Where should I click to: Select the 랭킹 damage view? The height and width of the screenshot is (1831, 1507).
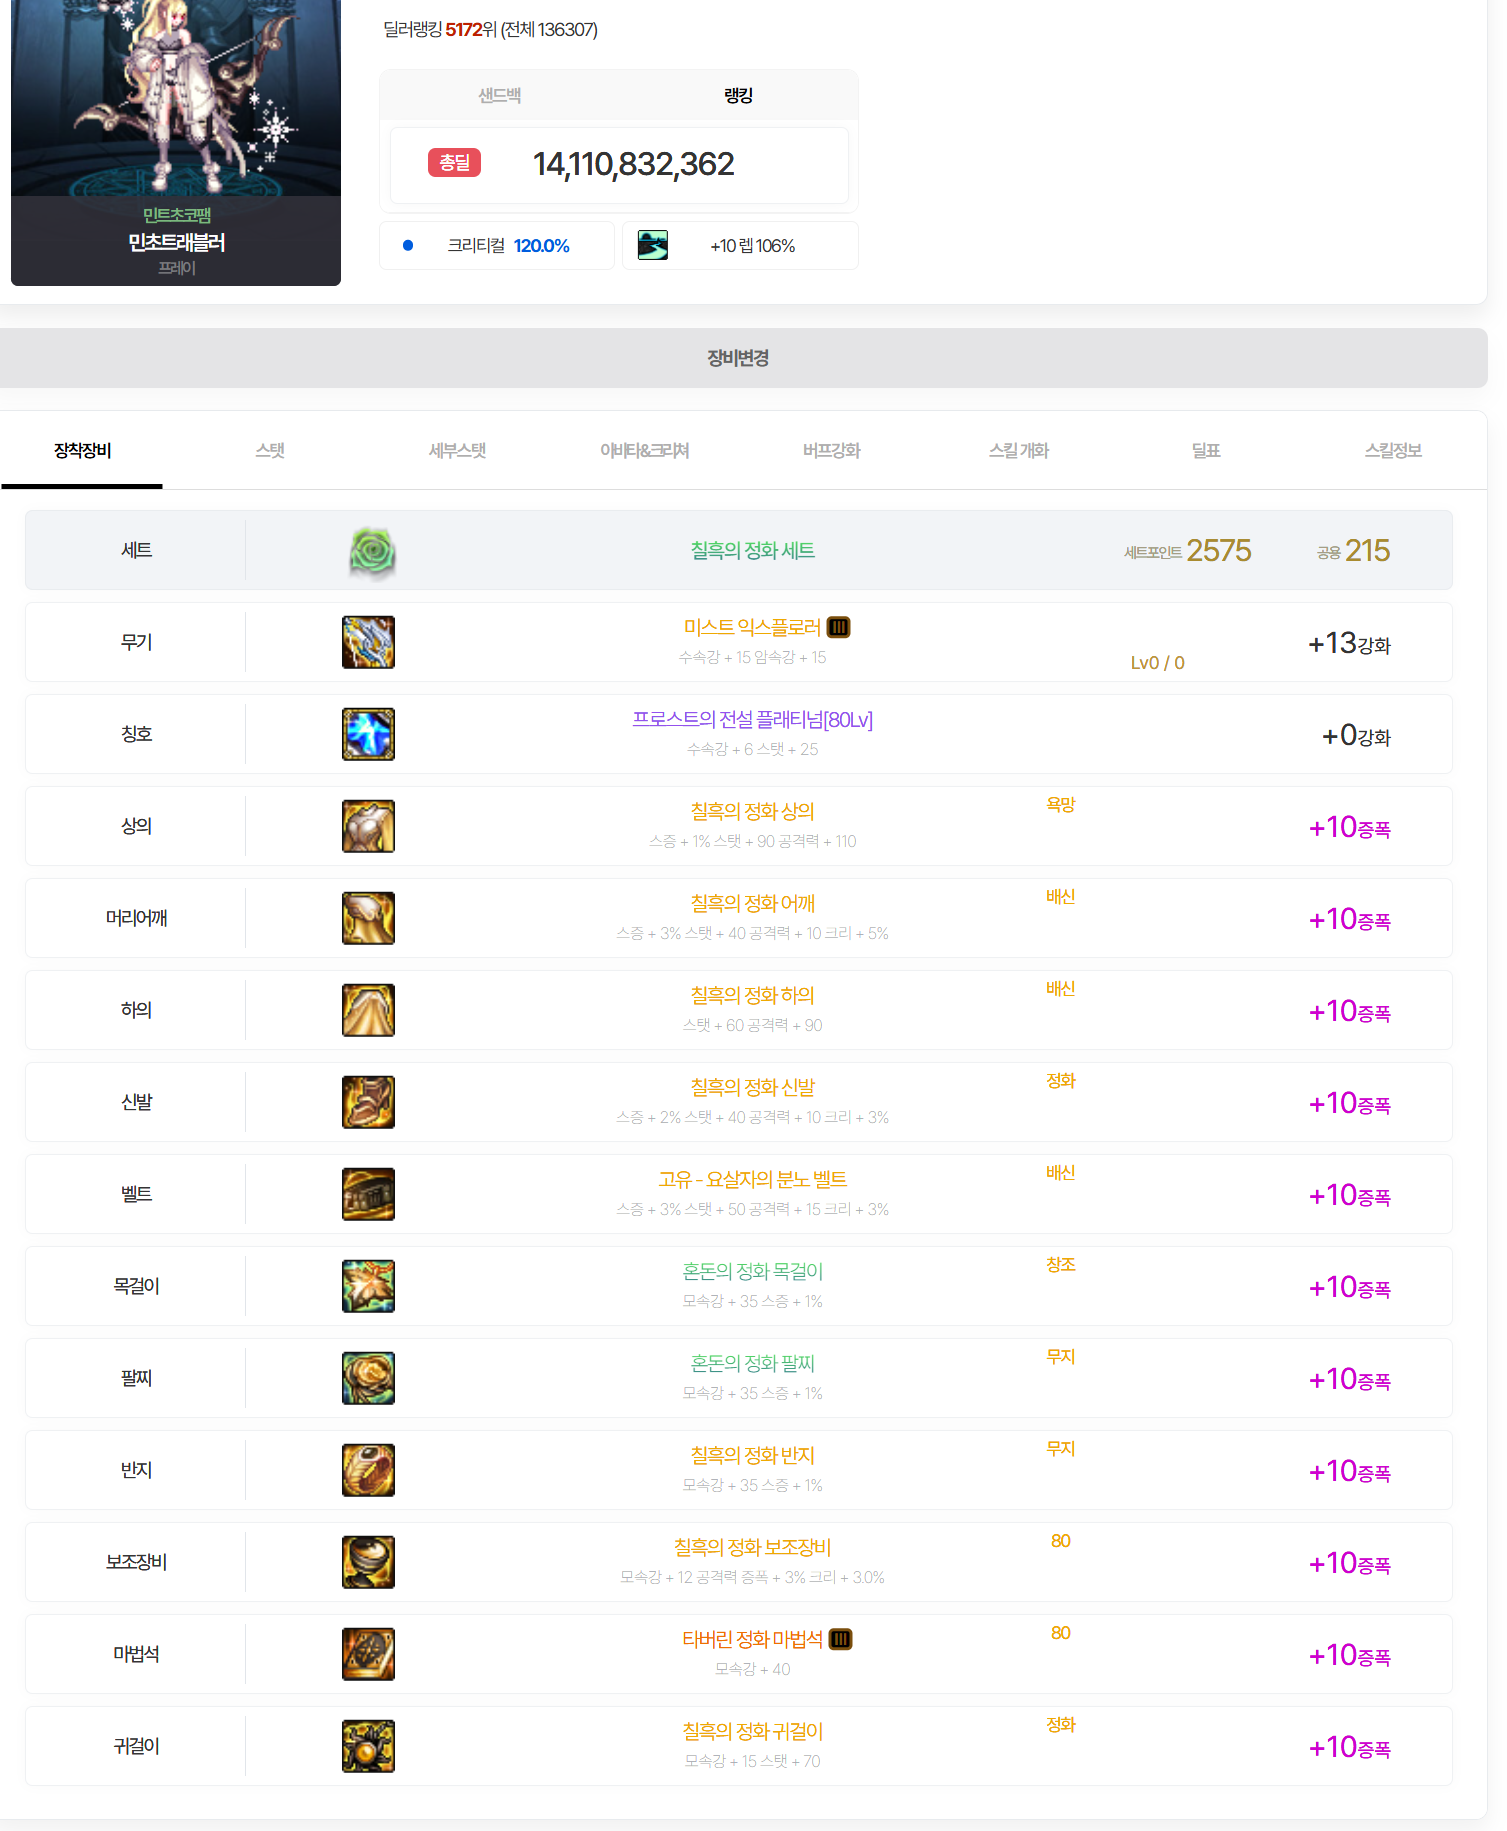point(738,96)
